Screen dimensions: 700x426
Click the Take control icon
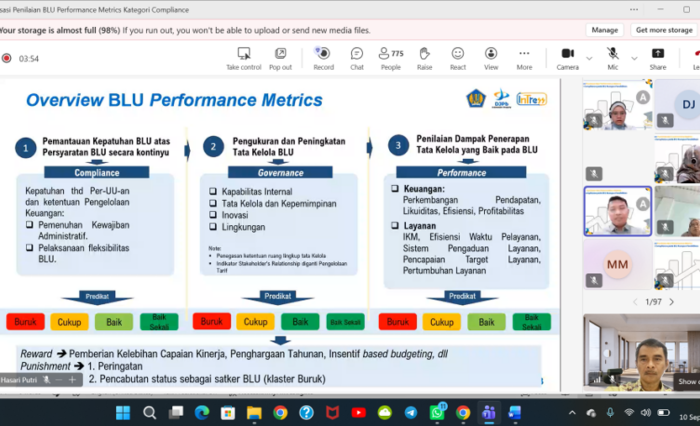[x=244, y=54]
